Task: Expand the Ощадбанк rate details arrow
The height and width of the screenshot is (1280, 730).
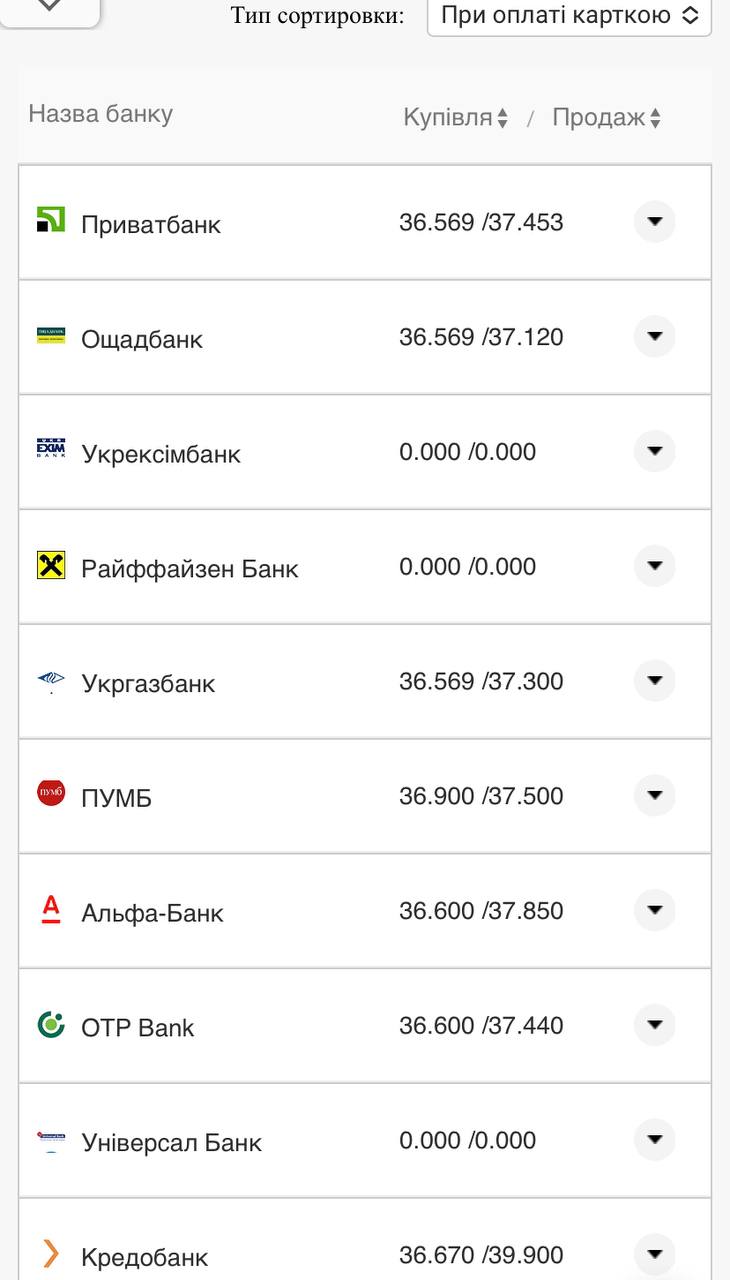Action: click(655, 336)
